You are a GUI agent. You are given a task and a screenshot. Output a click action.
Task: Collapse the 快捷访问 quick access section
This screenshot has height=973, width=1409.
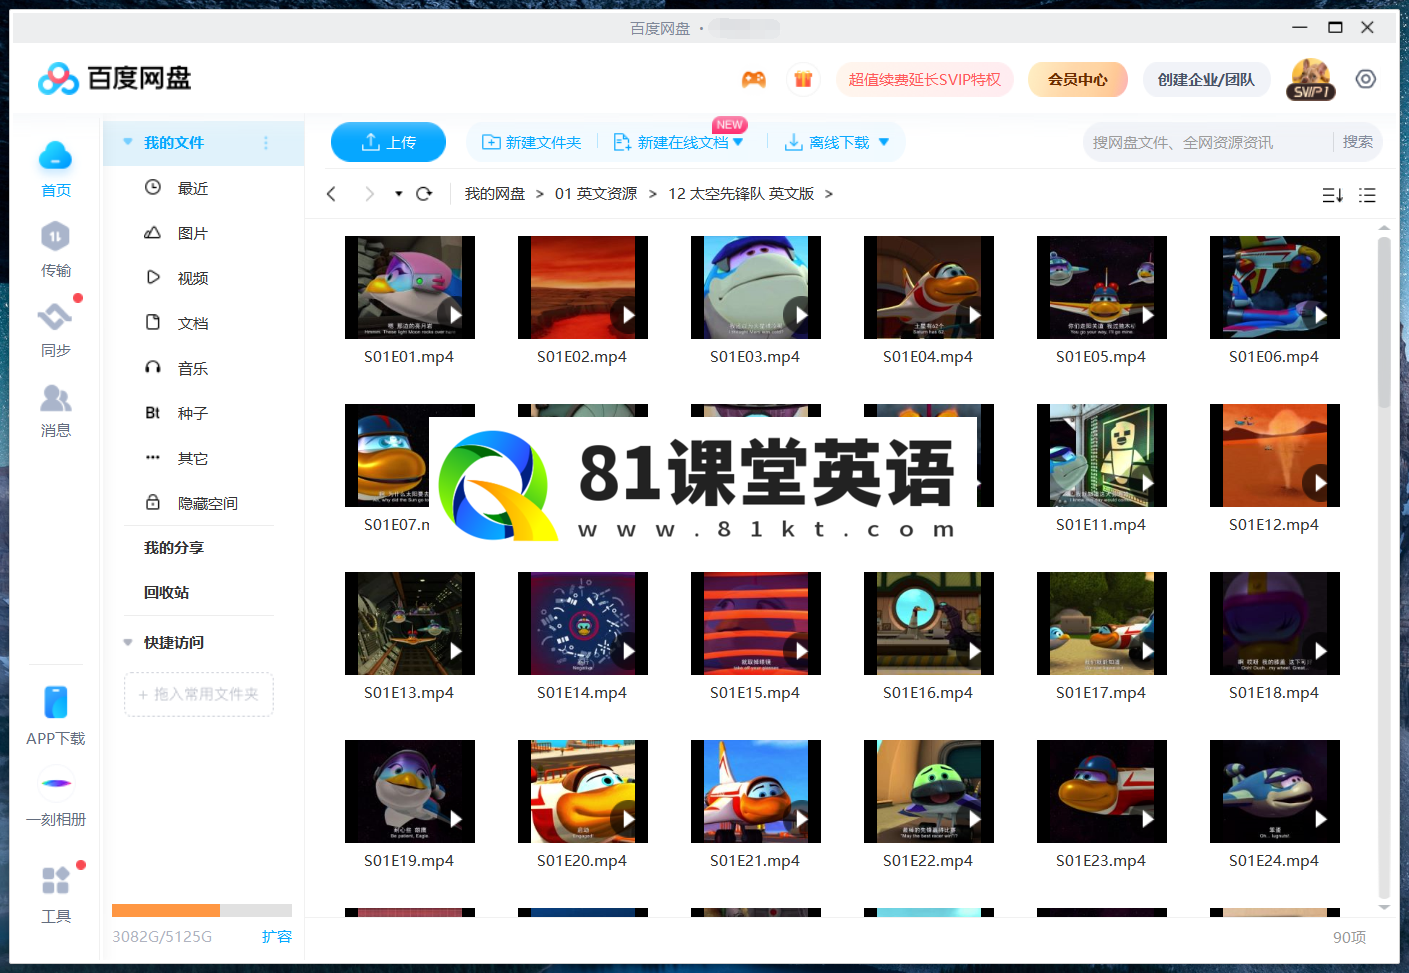pos(128,642)
